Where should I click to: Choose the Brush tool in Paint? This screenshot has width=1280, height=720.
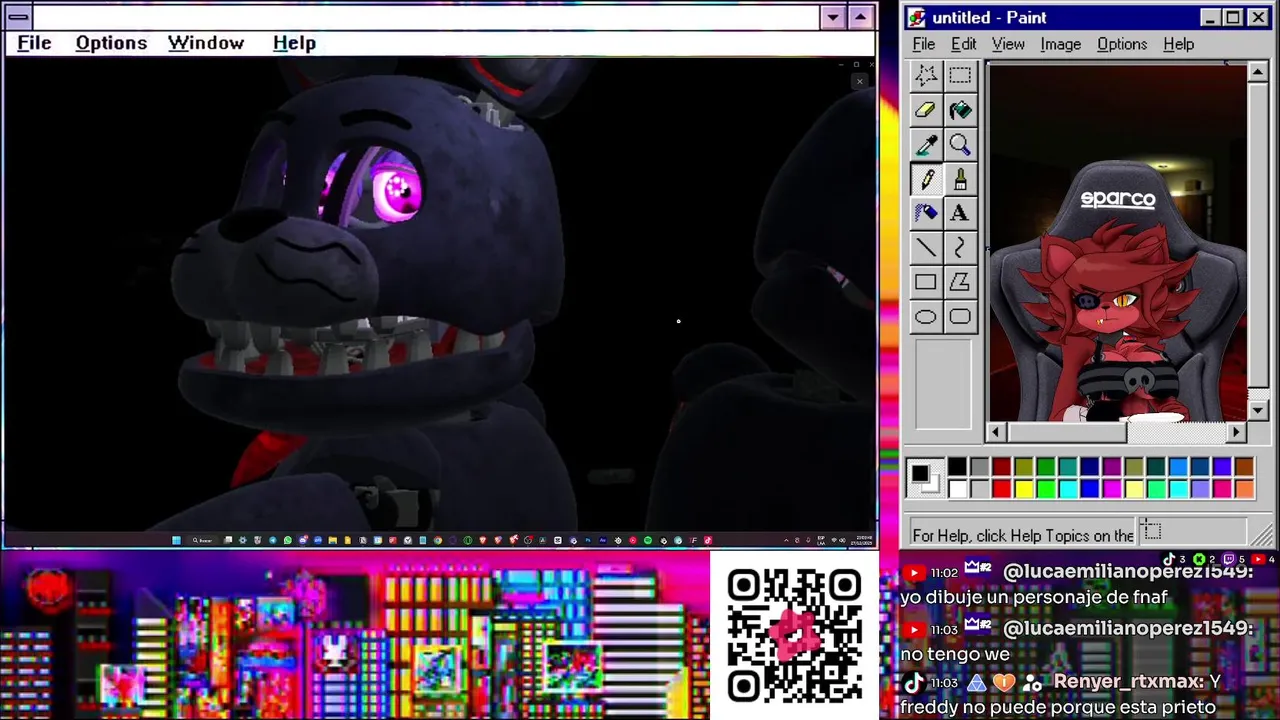(960, 180)
